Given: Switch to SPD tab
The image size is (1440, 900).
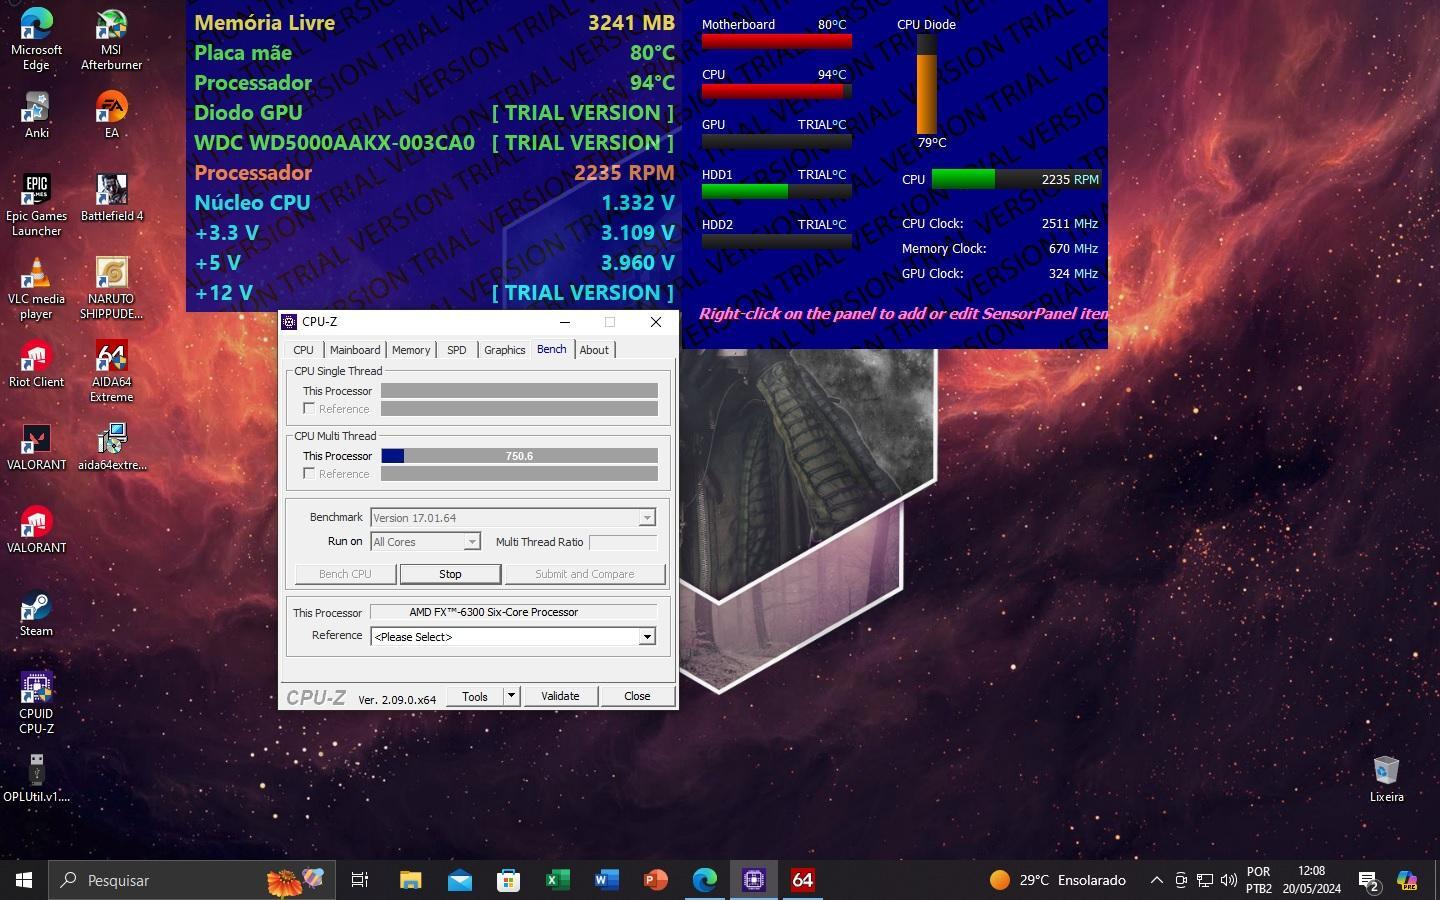Looking at the screenshot, I should coord(456,350).
